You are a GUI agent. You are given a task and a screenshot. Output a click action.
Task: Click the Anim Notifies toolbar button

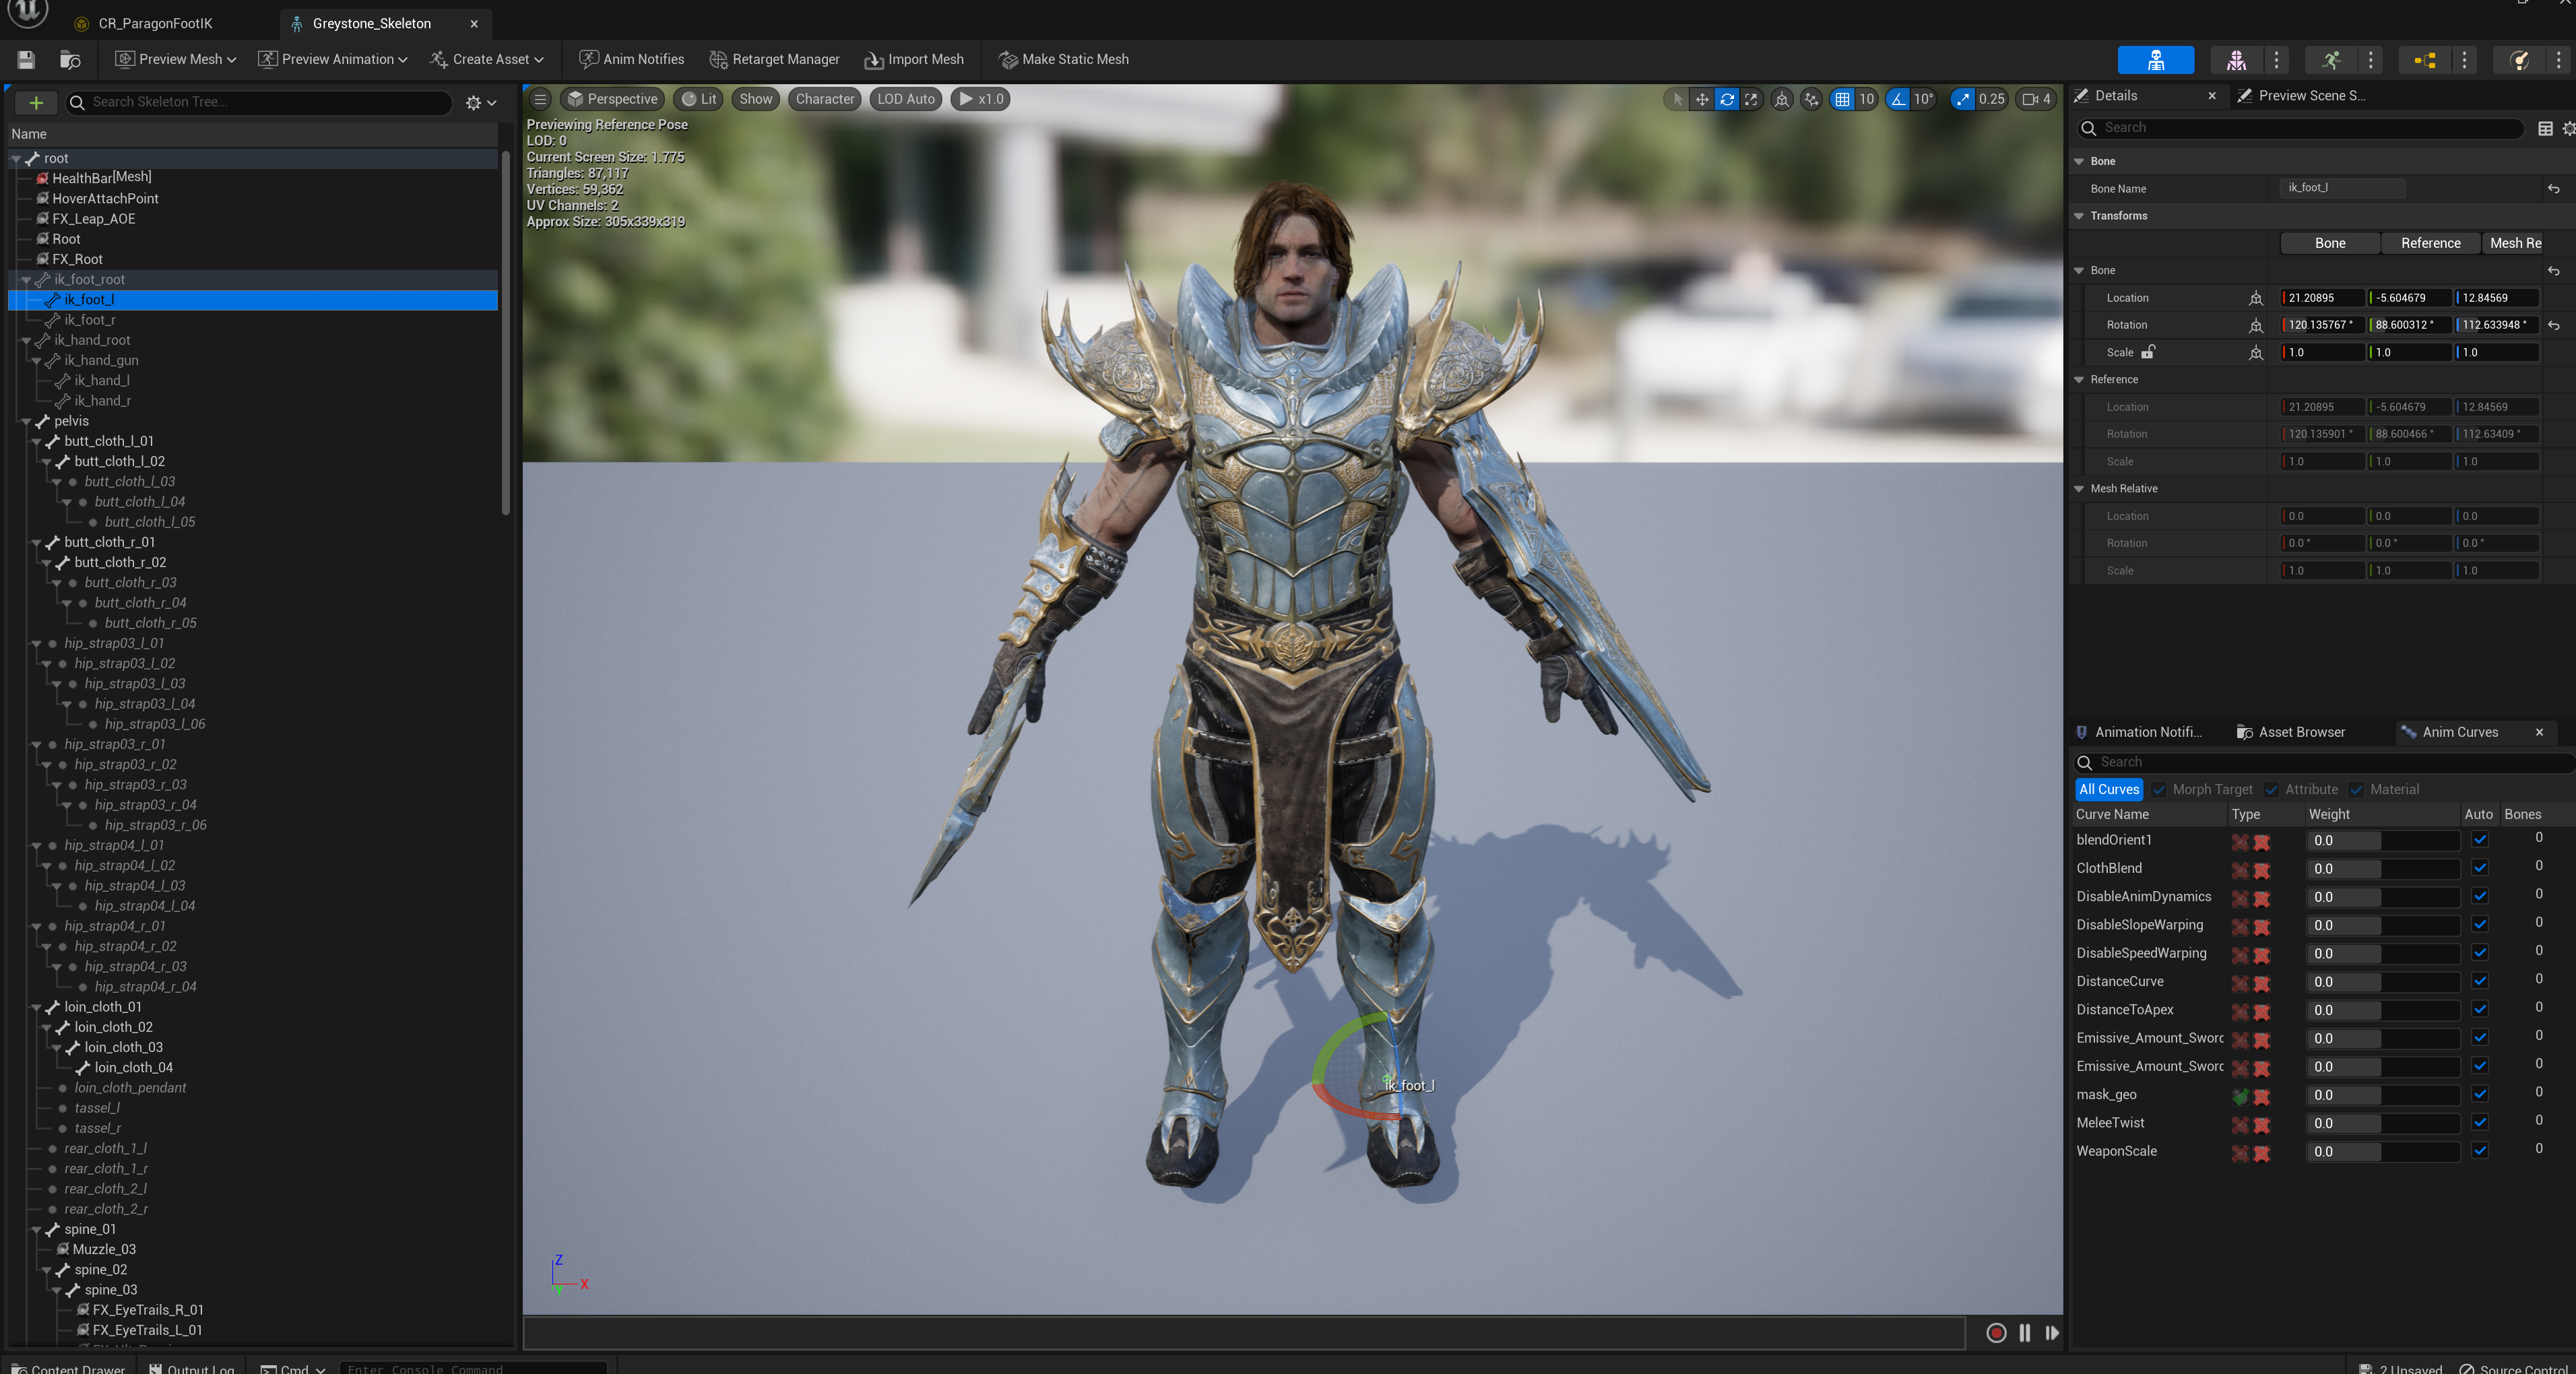(632, 60)
